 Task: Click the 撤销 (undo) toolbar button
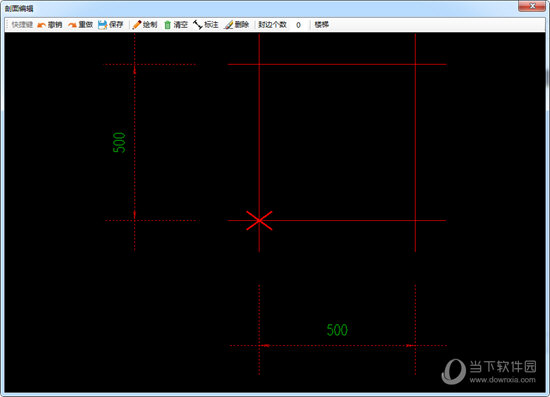(49, 25)
